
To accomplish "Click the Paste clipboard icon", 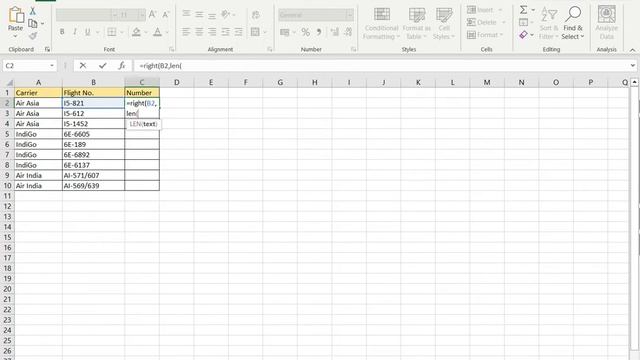I will tap(16, 15).
